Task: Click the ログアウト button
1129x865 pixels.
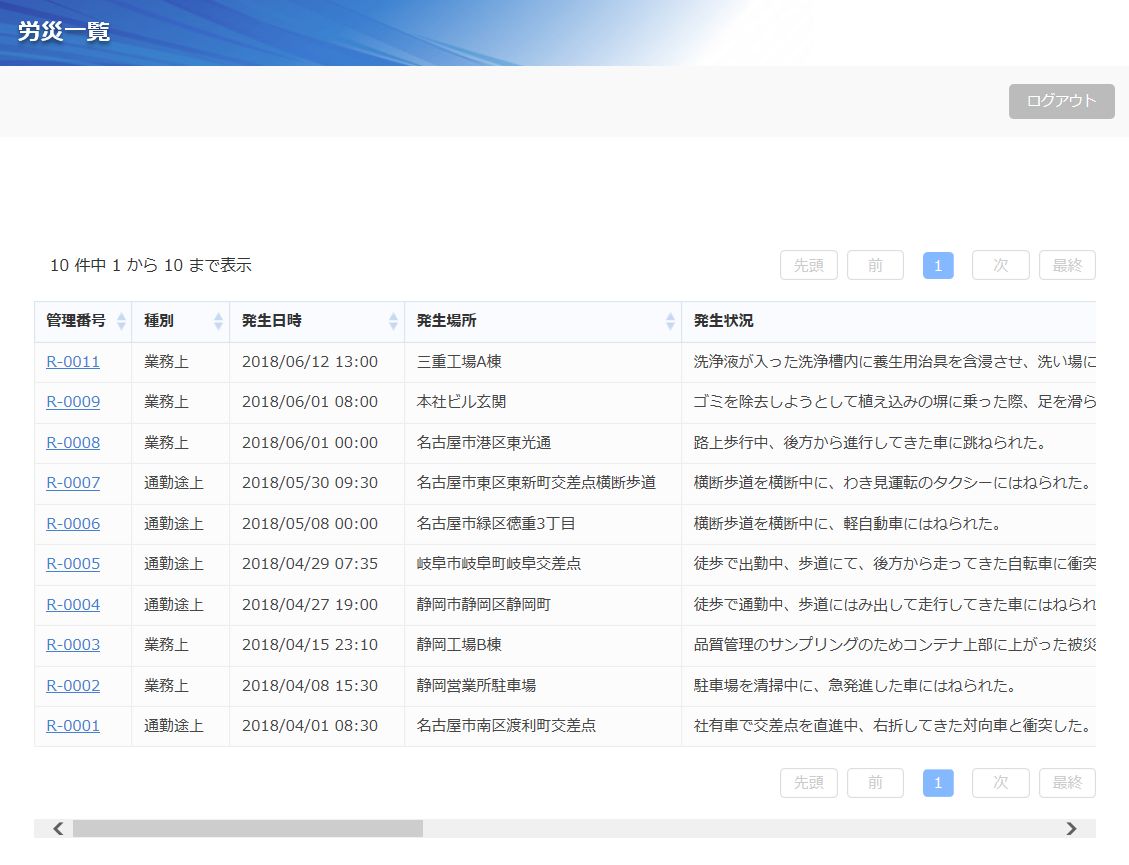Action: (1061, 101)
